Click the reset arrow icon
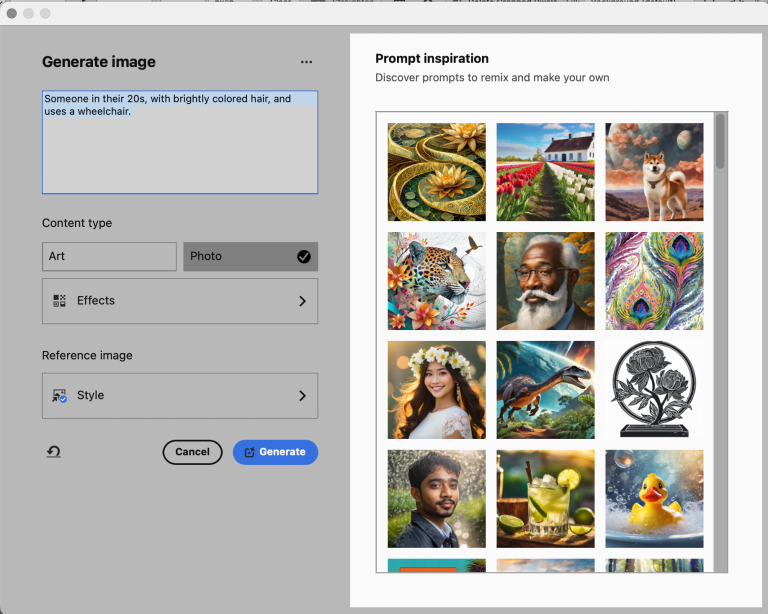Image resolution: width=768 pixels, height=614 pixels. click(x=54, y=452)
